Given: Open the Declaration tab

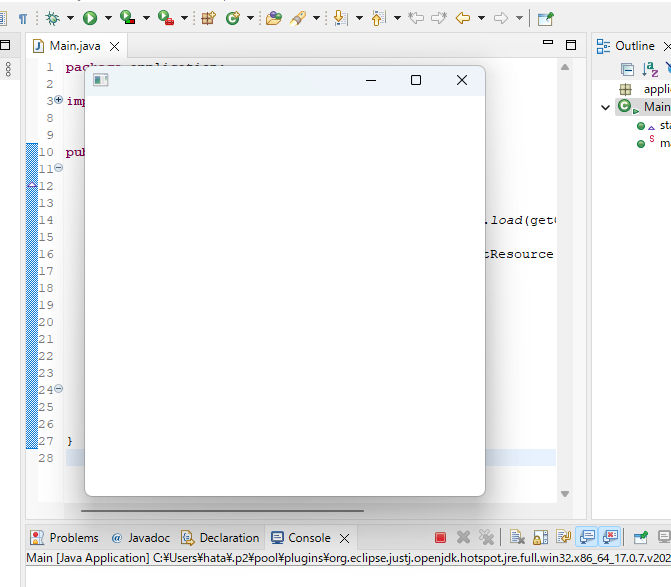Looking at the screenshot, I should point(220,538).
